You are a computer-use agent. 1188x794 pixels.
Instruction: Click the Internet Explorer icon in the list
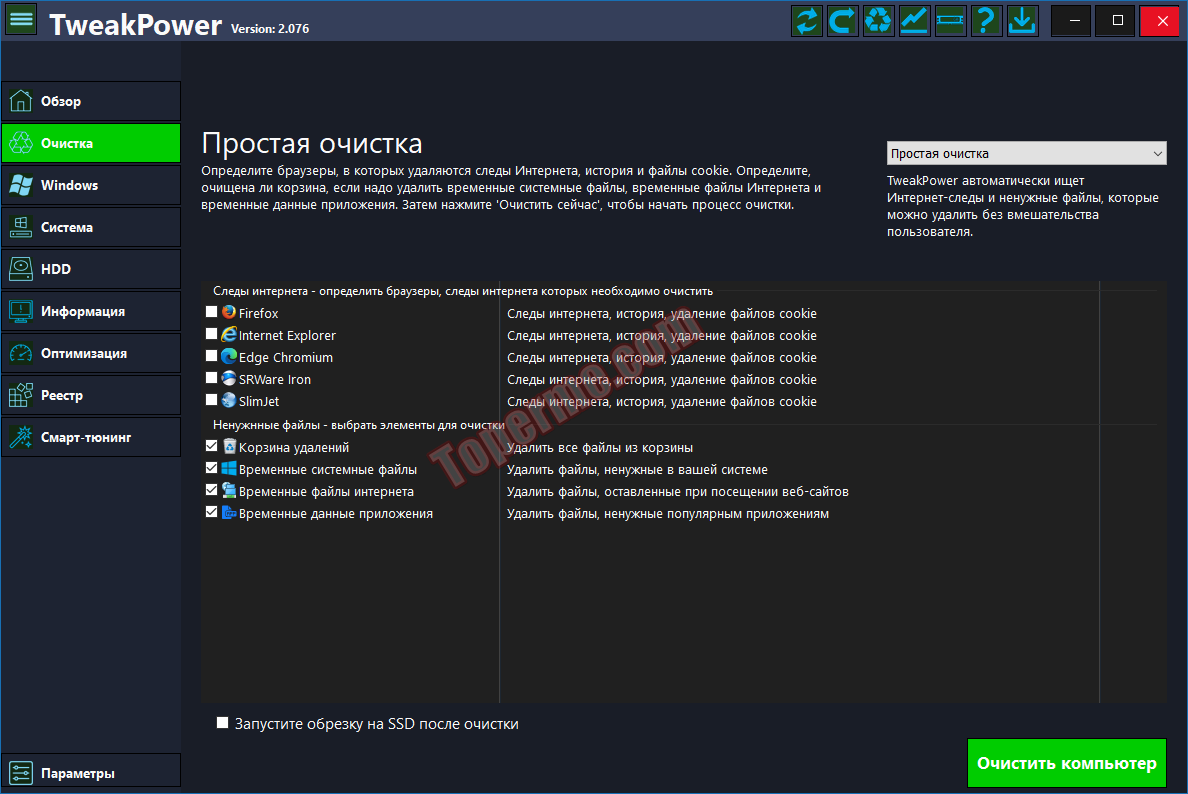pyautogui.click(x=229, y=334)
